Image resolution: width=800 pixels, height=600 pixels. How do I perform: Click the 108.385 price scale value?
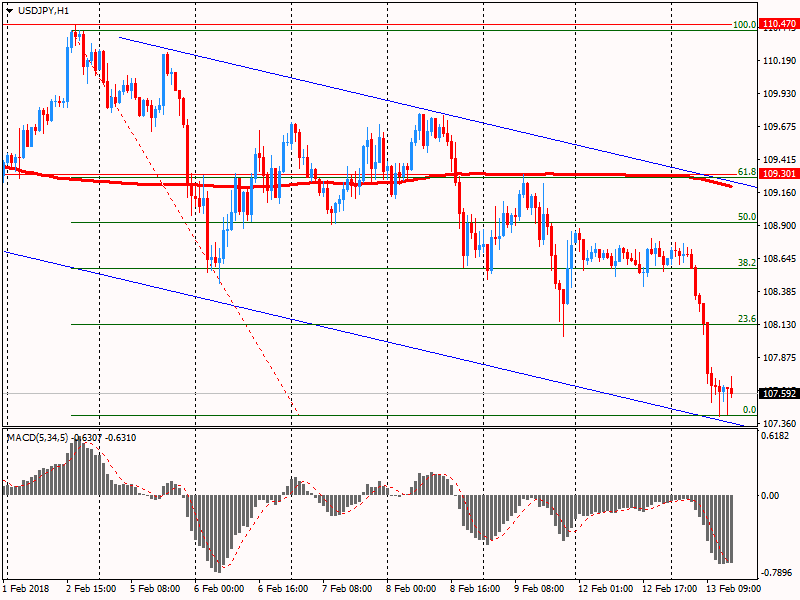tap(779, 292)
